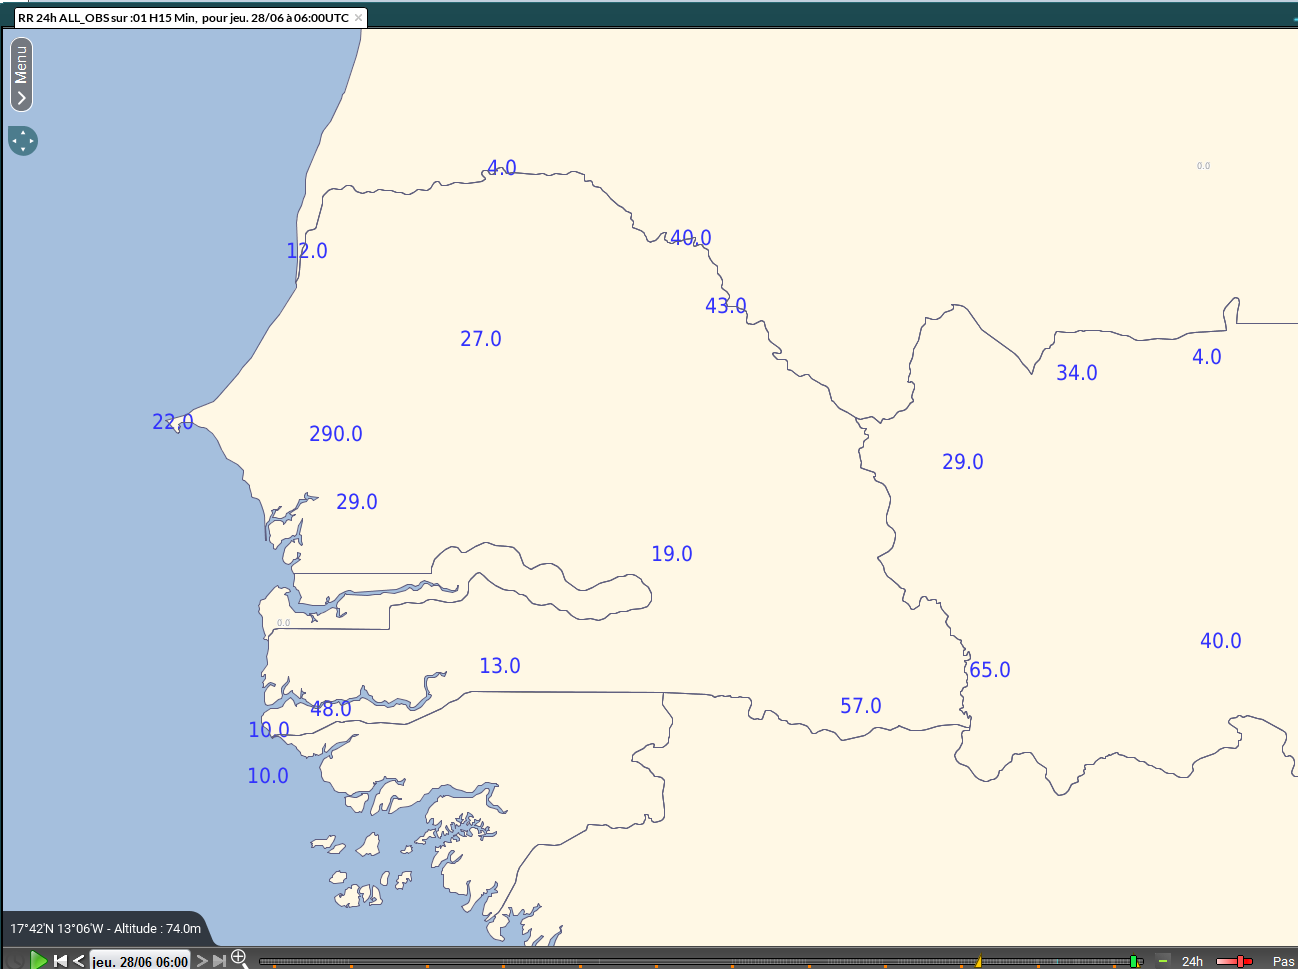
Task: Click the clock icon at bottom-left corner
Action: pyautogui.click(x=14, y=961)
